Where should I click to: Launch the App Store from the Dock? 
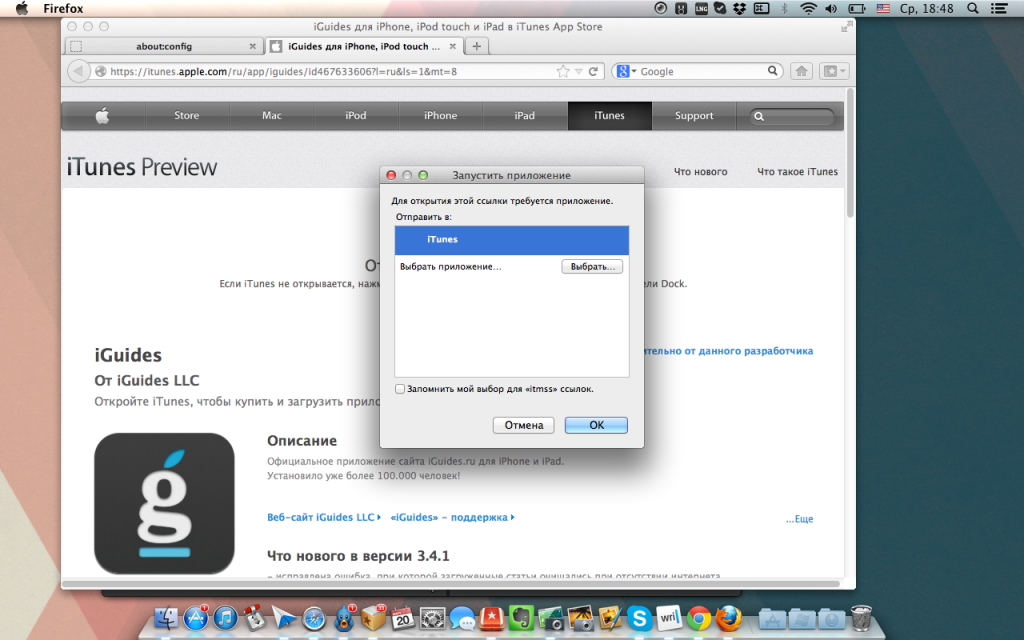[x=195, y=617]
